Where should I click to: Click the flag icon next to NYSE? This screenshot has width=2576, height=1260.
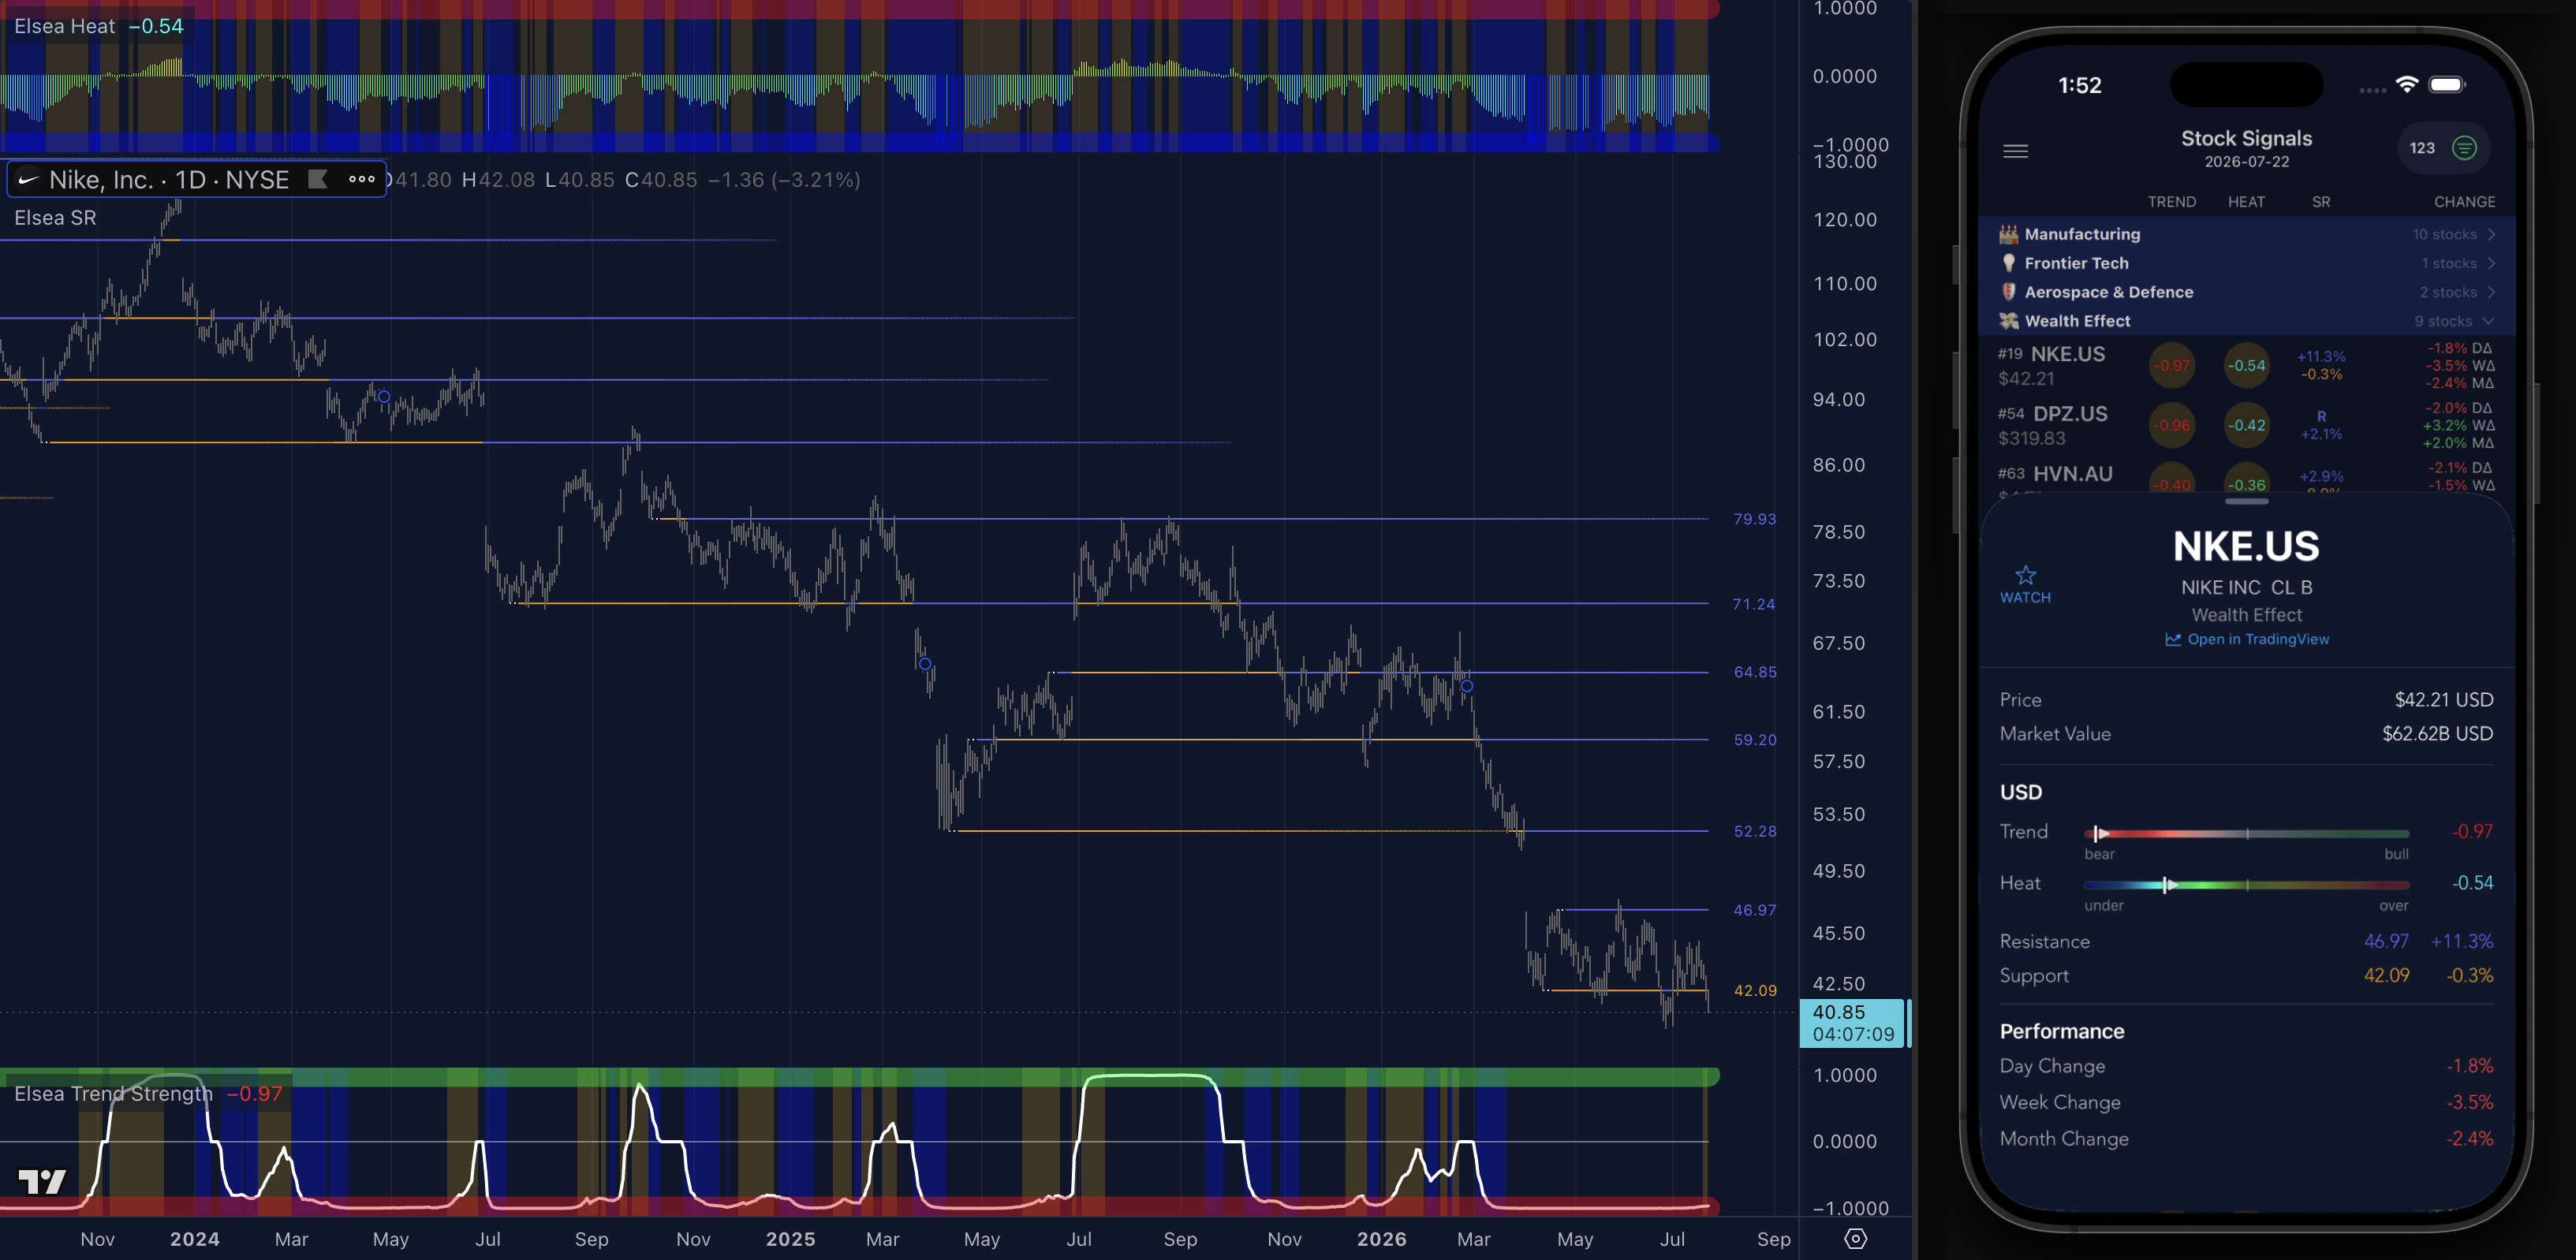(317, 179)
